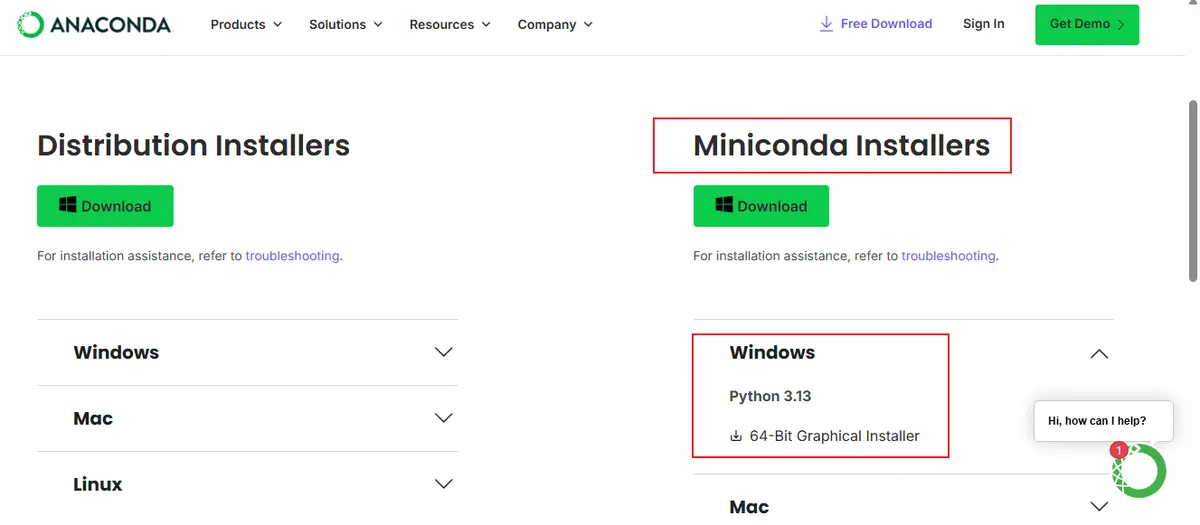This screenshot has width=1200, height=525.
Task: Download the Distribution installer
Action: 105,206
